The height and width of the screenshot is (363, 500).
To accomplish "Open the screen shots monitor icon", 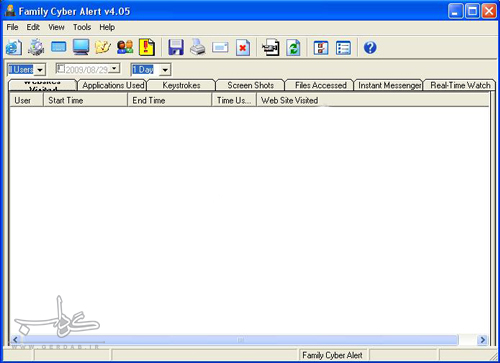I will (x=81, y=47).
